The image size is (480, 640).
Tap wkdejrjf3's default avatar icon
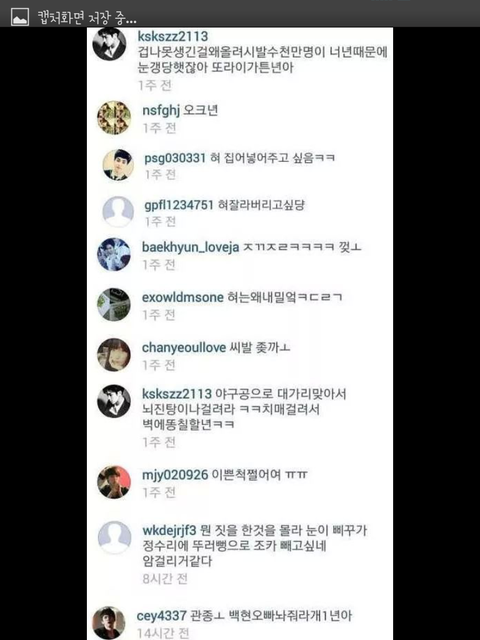pos(115,538)
